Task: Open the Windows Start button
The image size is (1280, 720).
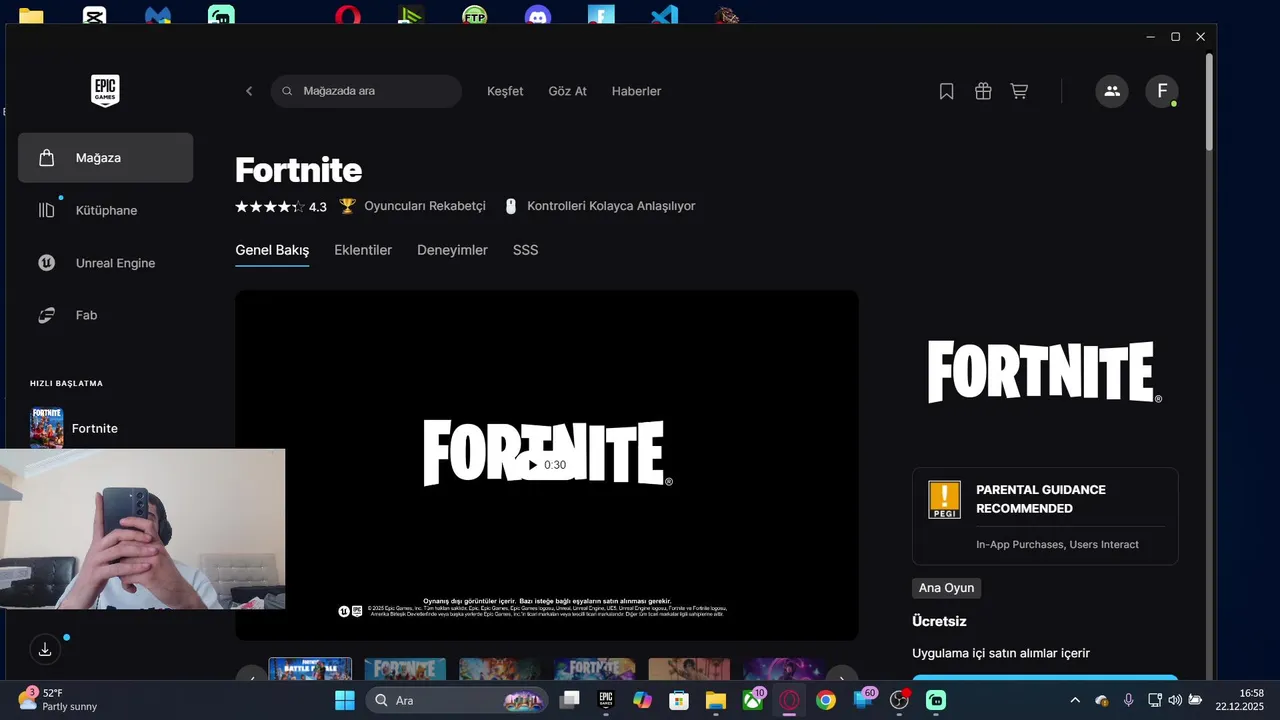Action: (344, 700)
